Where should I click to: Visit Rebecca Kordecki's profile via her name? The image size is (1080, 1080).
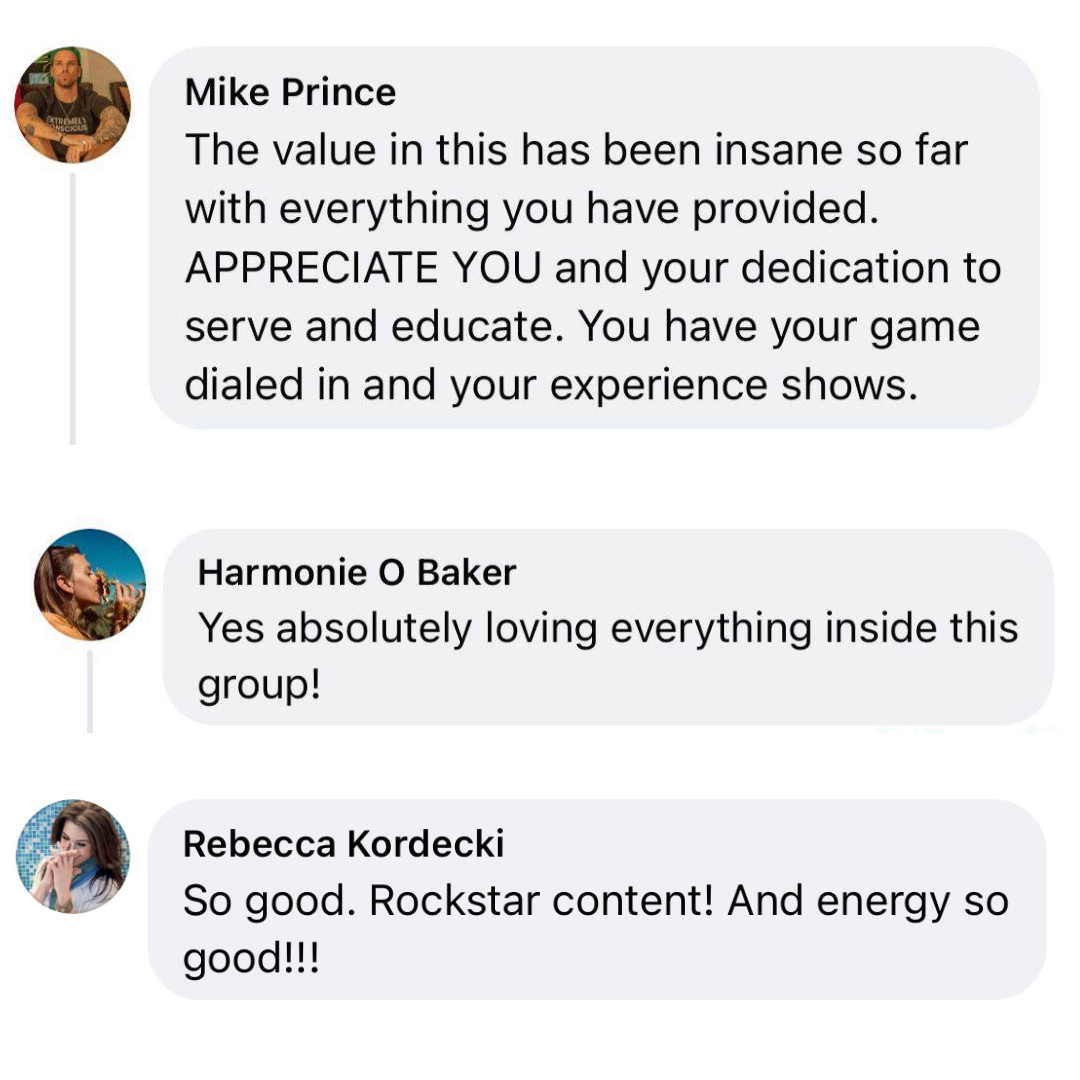point(343,844)
